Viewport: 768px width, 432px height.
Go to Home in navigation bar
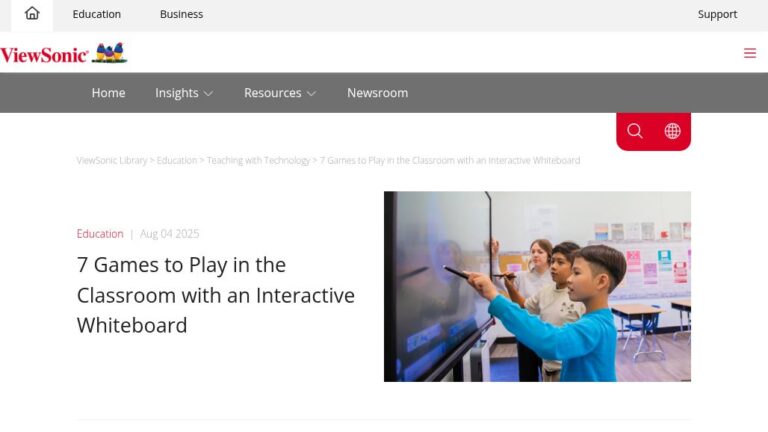click(x=108, y=93)
